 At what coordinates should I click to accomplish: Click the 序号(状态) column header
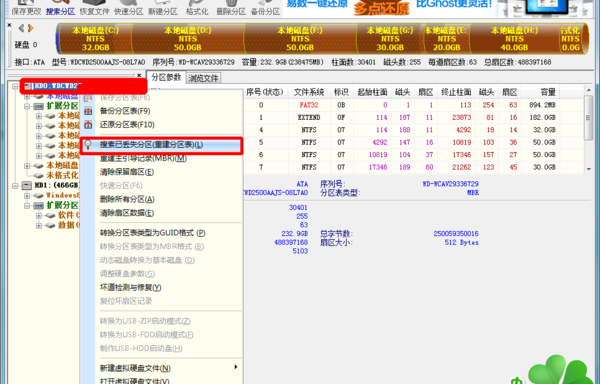265,92
